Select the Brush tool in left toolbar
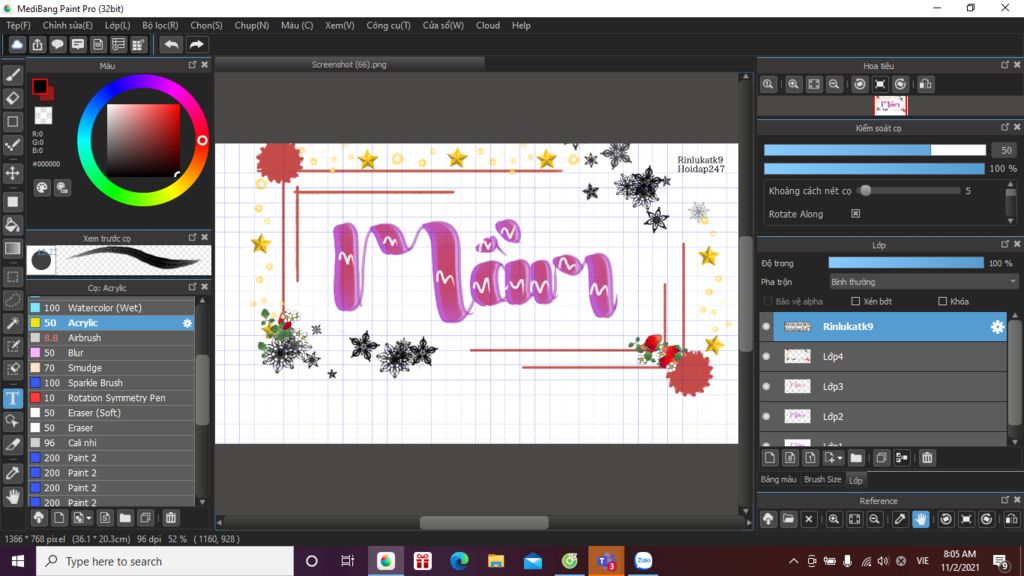Viewport: 1024px width, 576px height. point(12,75)
